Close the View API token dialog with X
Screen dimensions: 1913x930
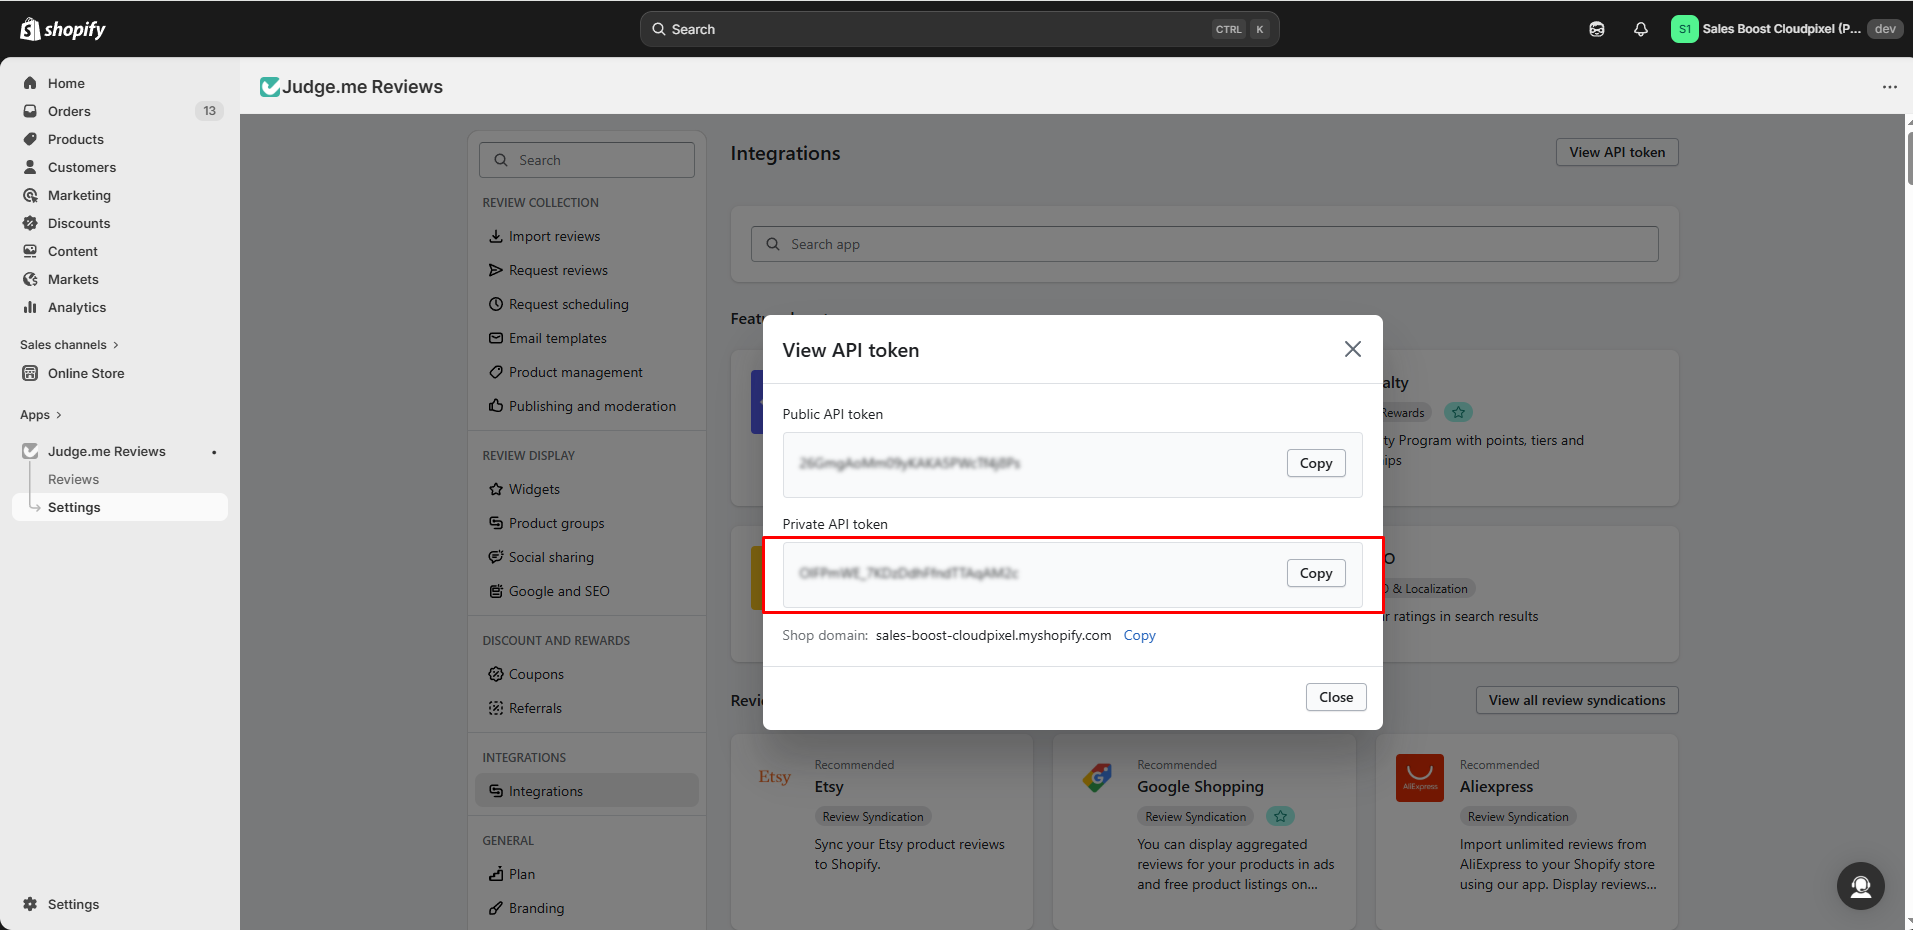coord(1352,349)
